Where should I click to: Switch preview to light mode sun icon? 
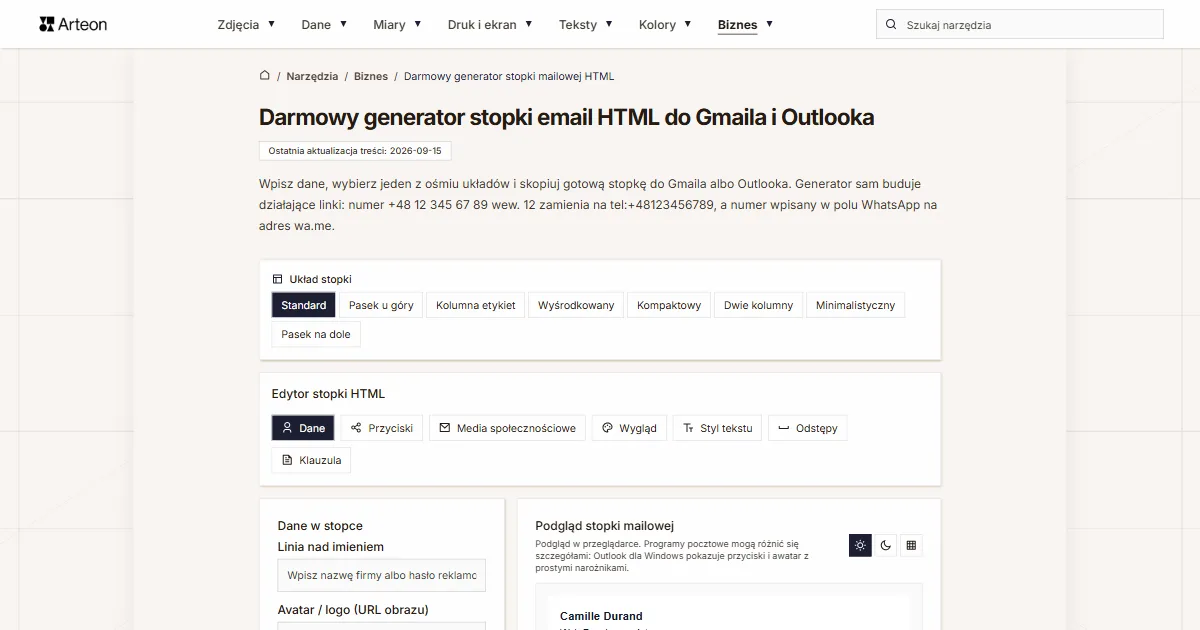[x=860, y=545]
